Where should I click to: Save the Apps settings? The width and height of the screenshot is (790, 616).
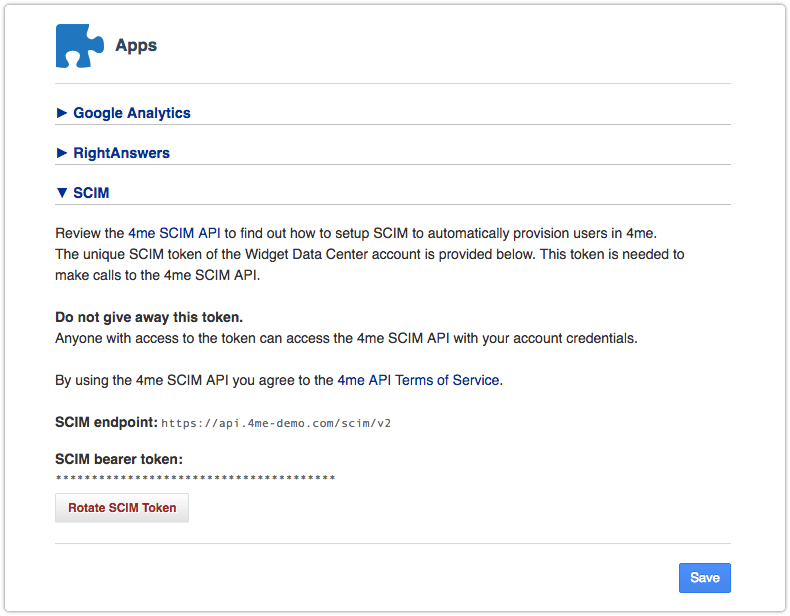[x=704, y=578]
